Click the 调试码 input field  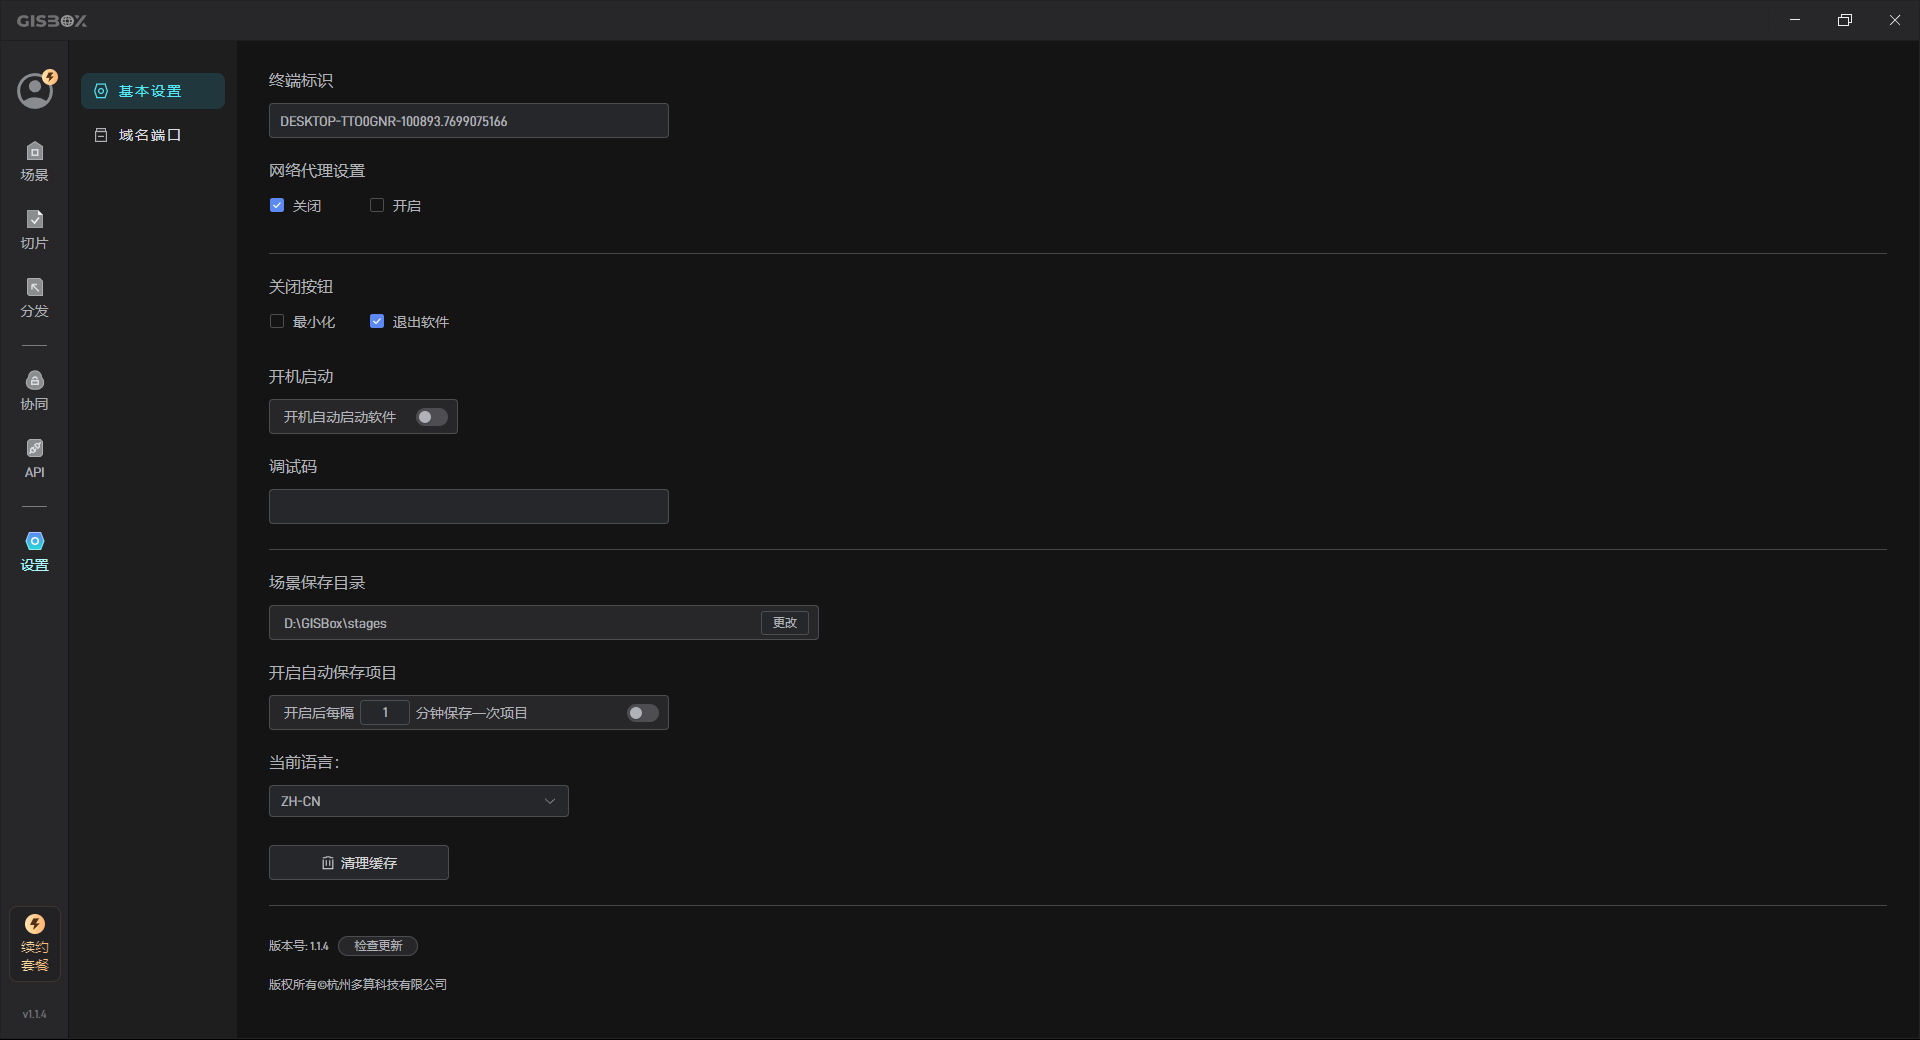point(469,507)
